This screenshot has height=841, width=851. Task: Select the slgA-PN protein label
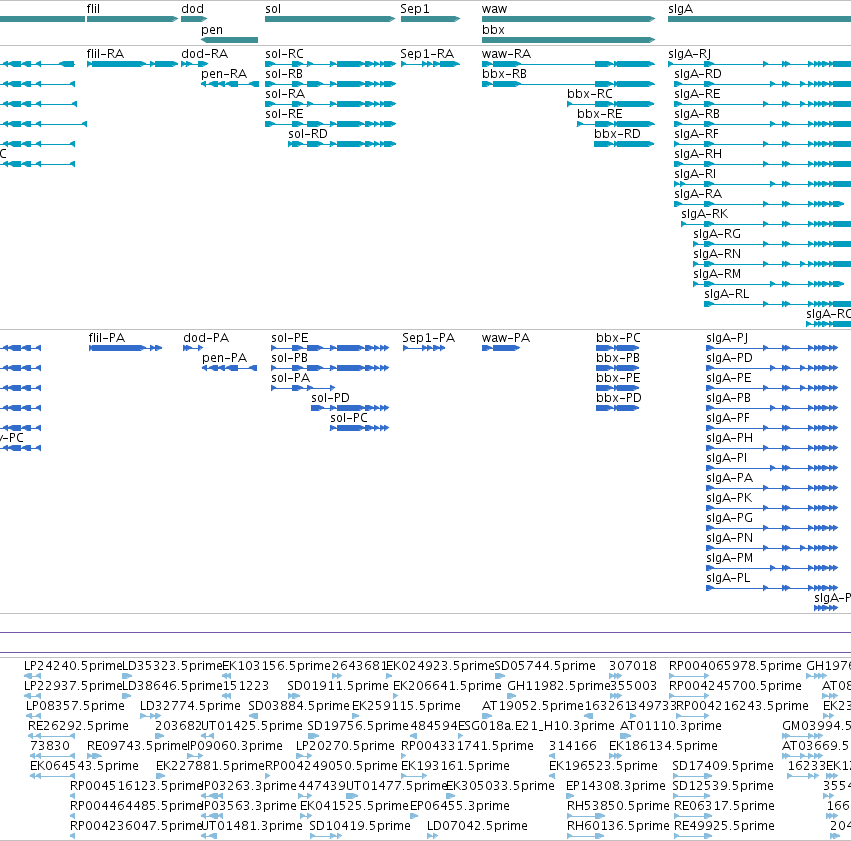click(x=729, y=538)
